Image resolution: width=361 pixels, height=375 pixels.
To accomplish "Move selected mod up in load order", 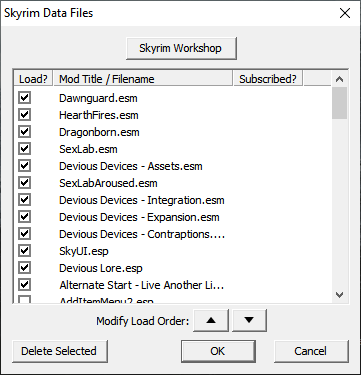I will point(211,320).
